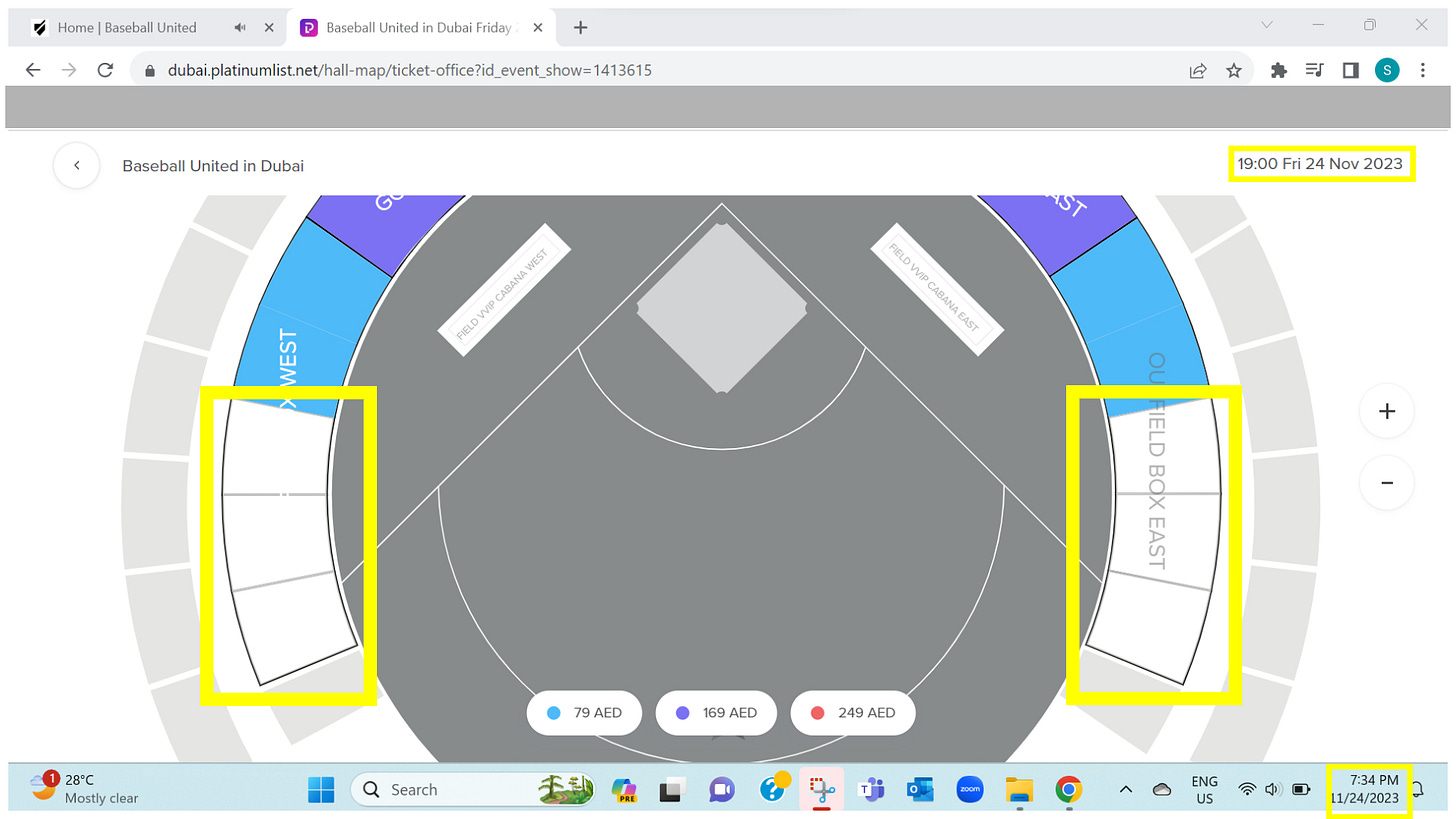The image size is (1456, 819).
Task: Bookmark this page with the star
Action: 1234,70
